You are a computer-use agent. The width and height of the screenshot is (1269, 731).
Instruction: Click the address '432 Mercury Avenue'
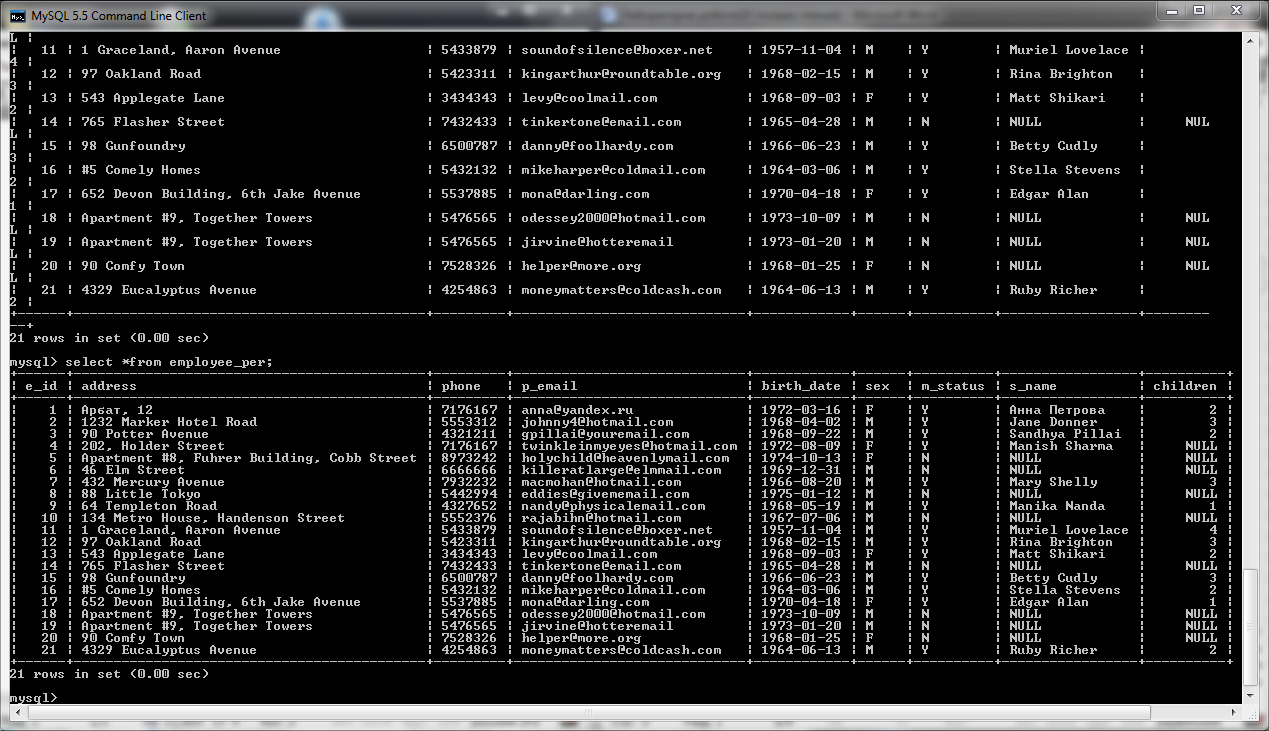point(153,482)
